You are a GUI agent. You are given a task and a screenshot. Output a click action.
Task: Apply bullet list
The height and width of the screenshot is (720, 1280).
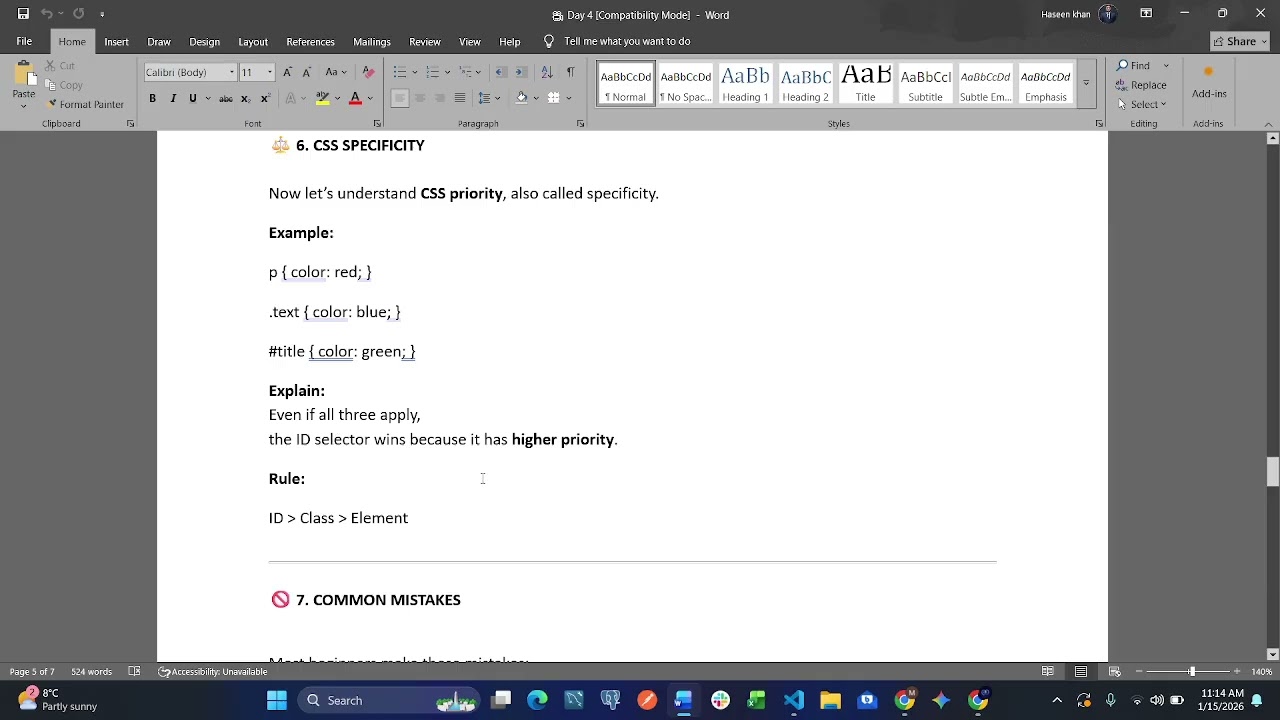[x=400, y=72]
